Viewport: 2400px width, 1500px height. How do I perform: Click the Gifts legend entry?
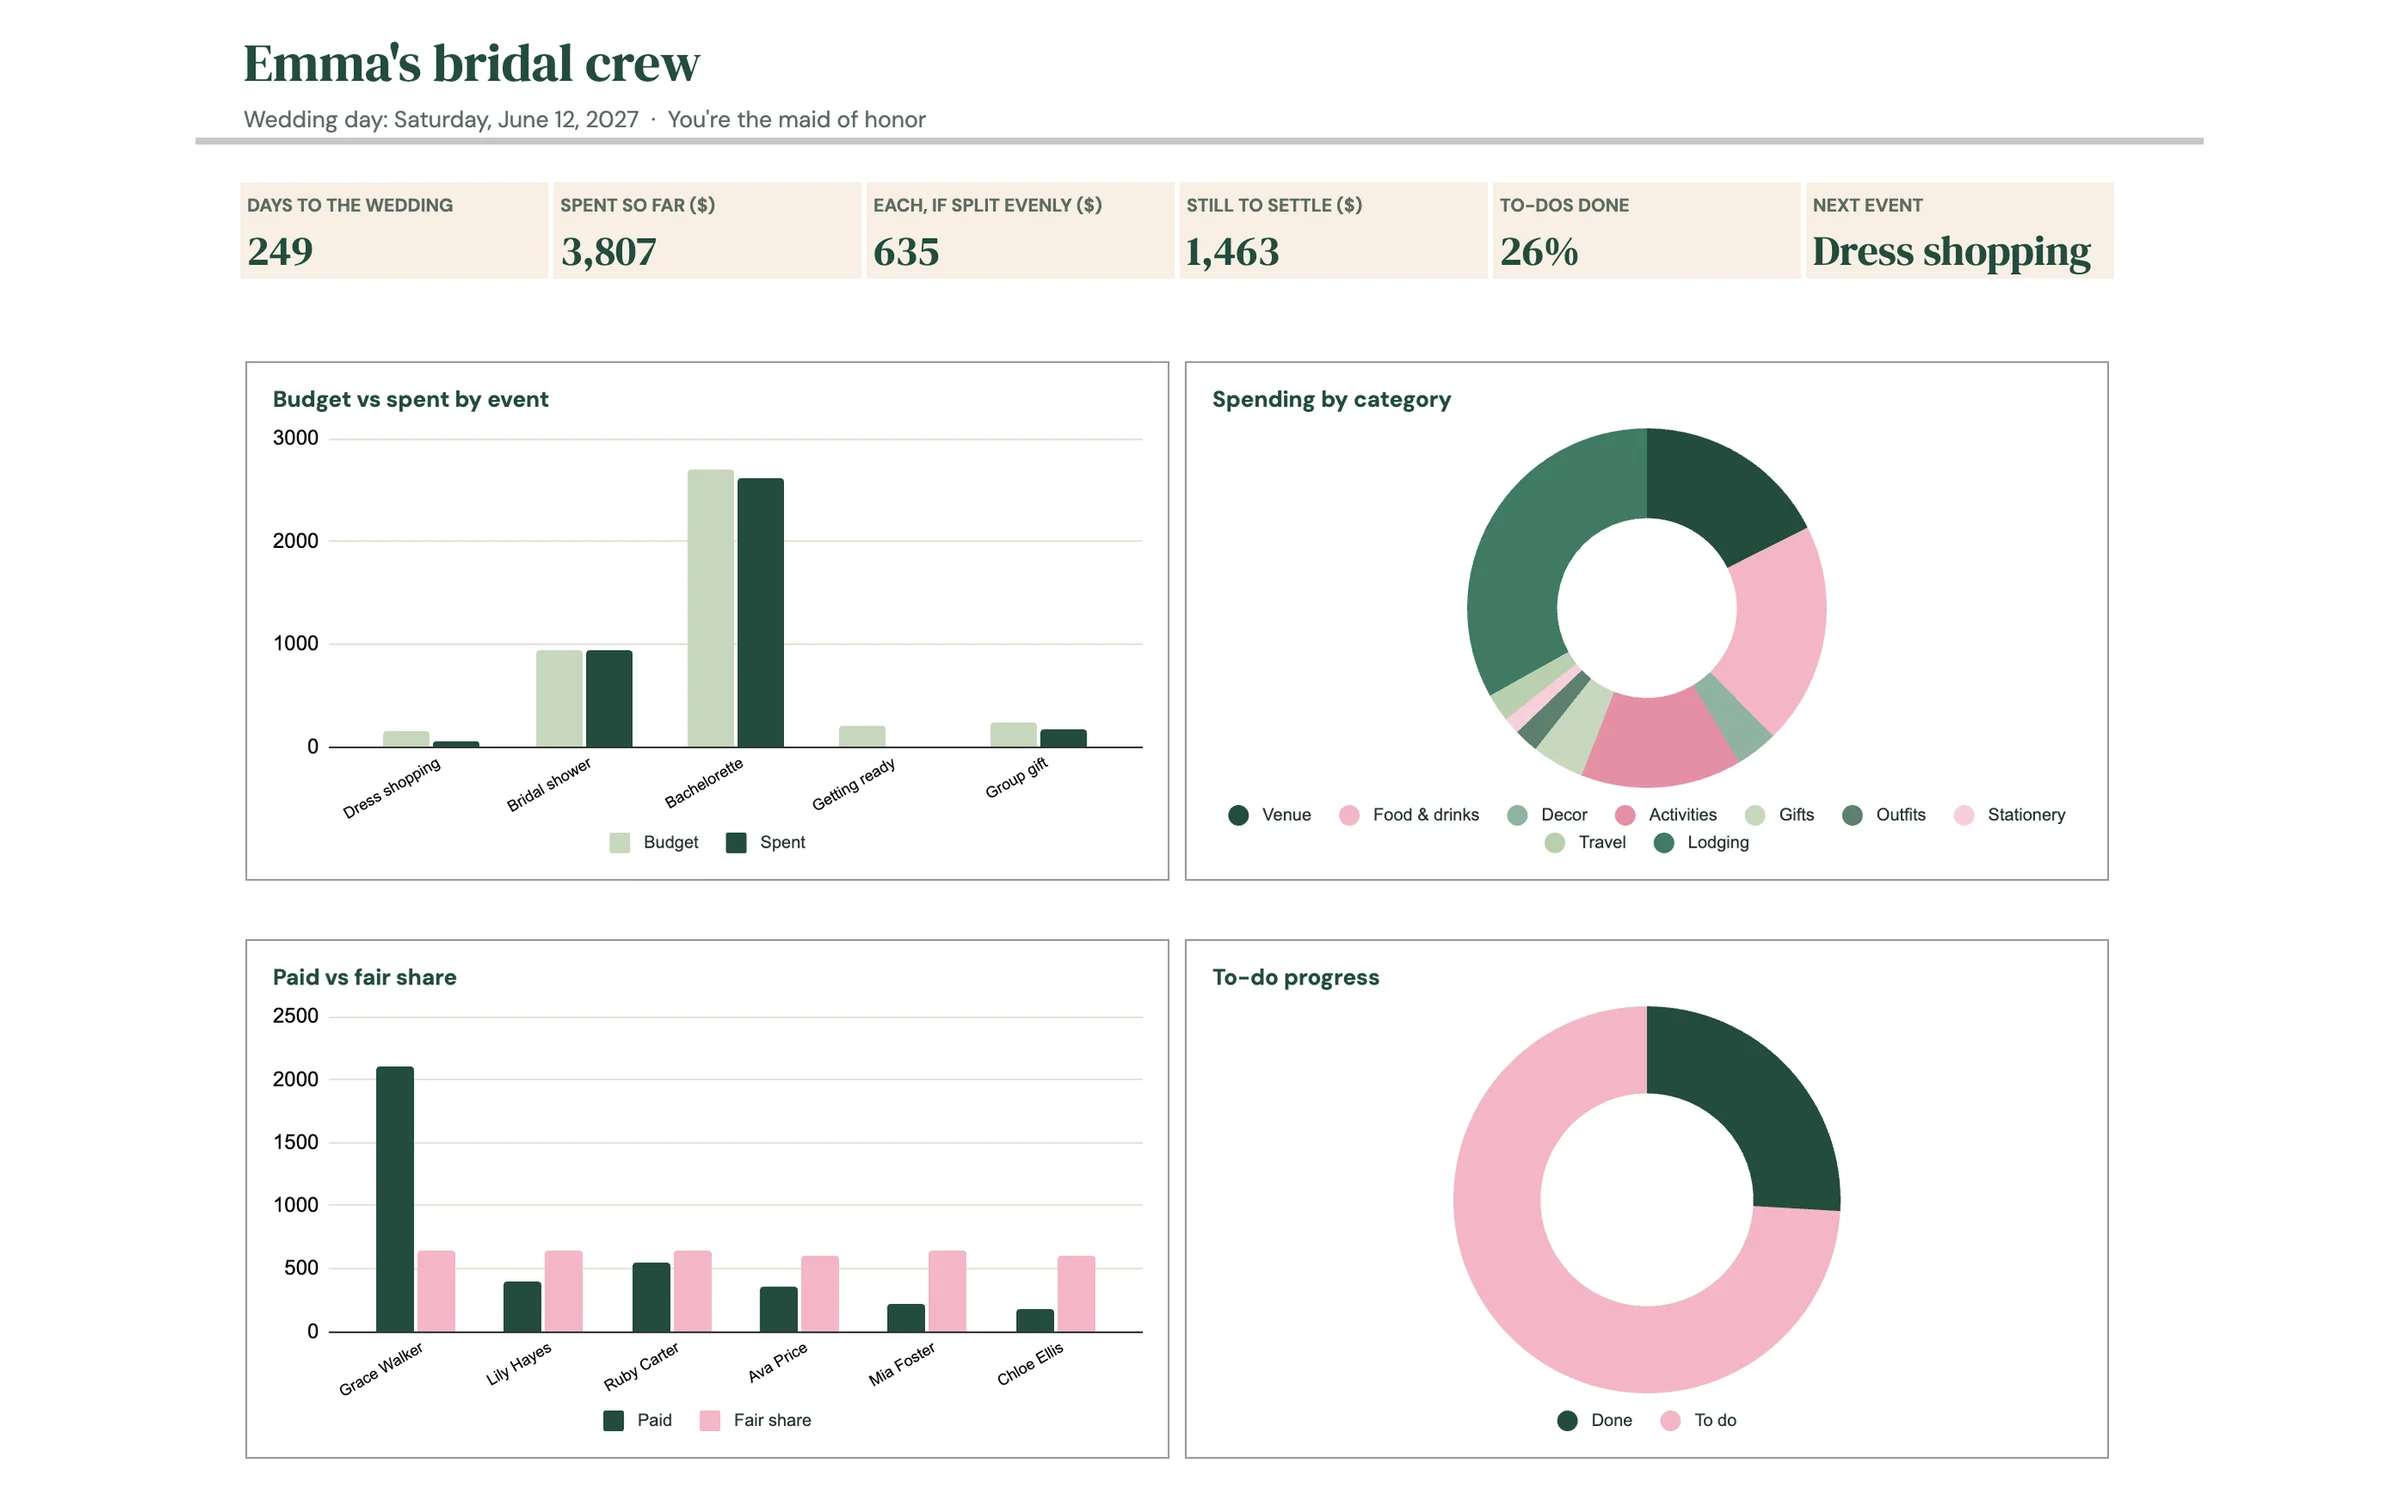coord(1779,815)
